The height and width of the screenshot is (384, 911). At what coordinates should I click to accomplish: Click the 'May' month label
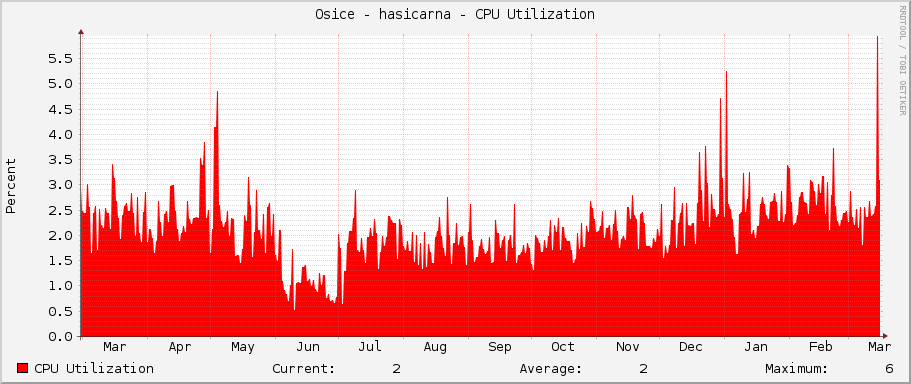tap(243, 347)
